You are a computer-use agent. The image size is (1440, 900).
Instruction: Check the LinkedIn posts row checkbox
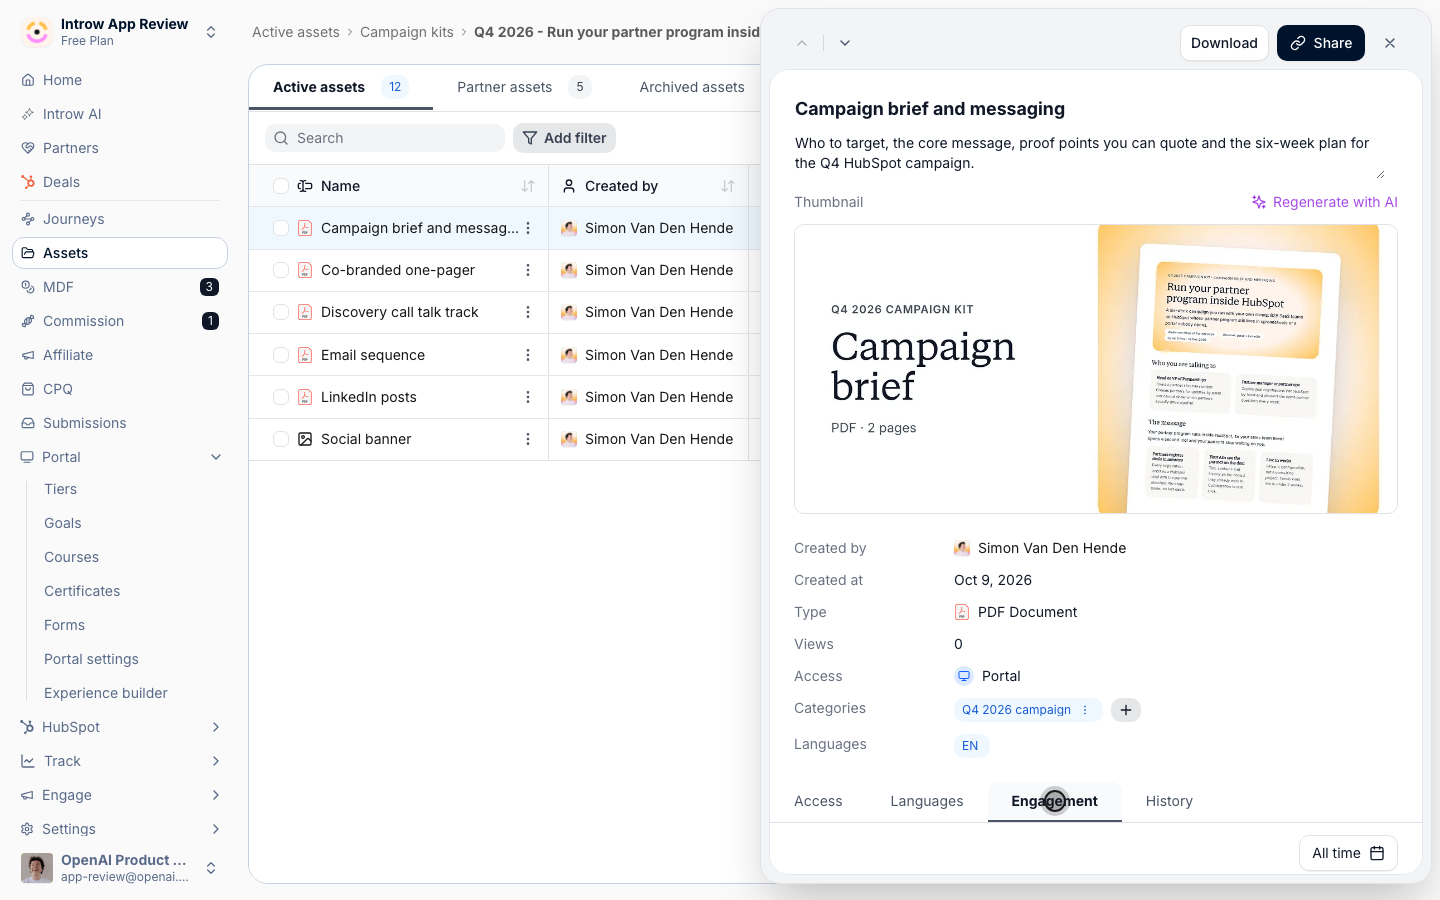(281, 397)
